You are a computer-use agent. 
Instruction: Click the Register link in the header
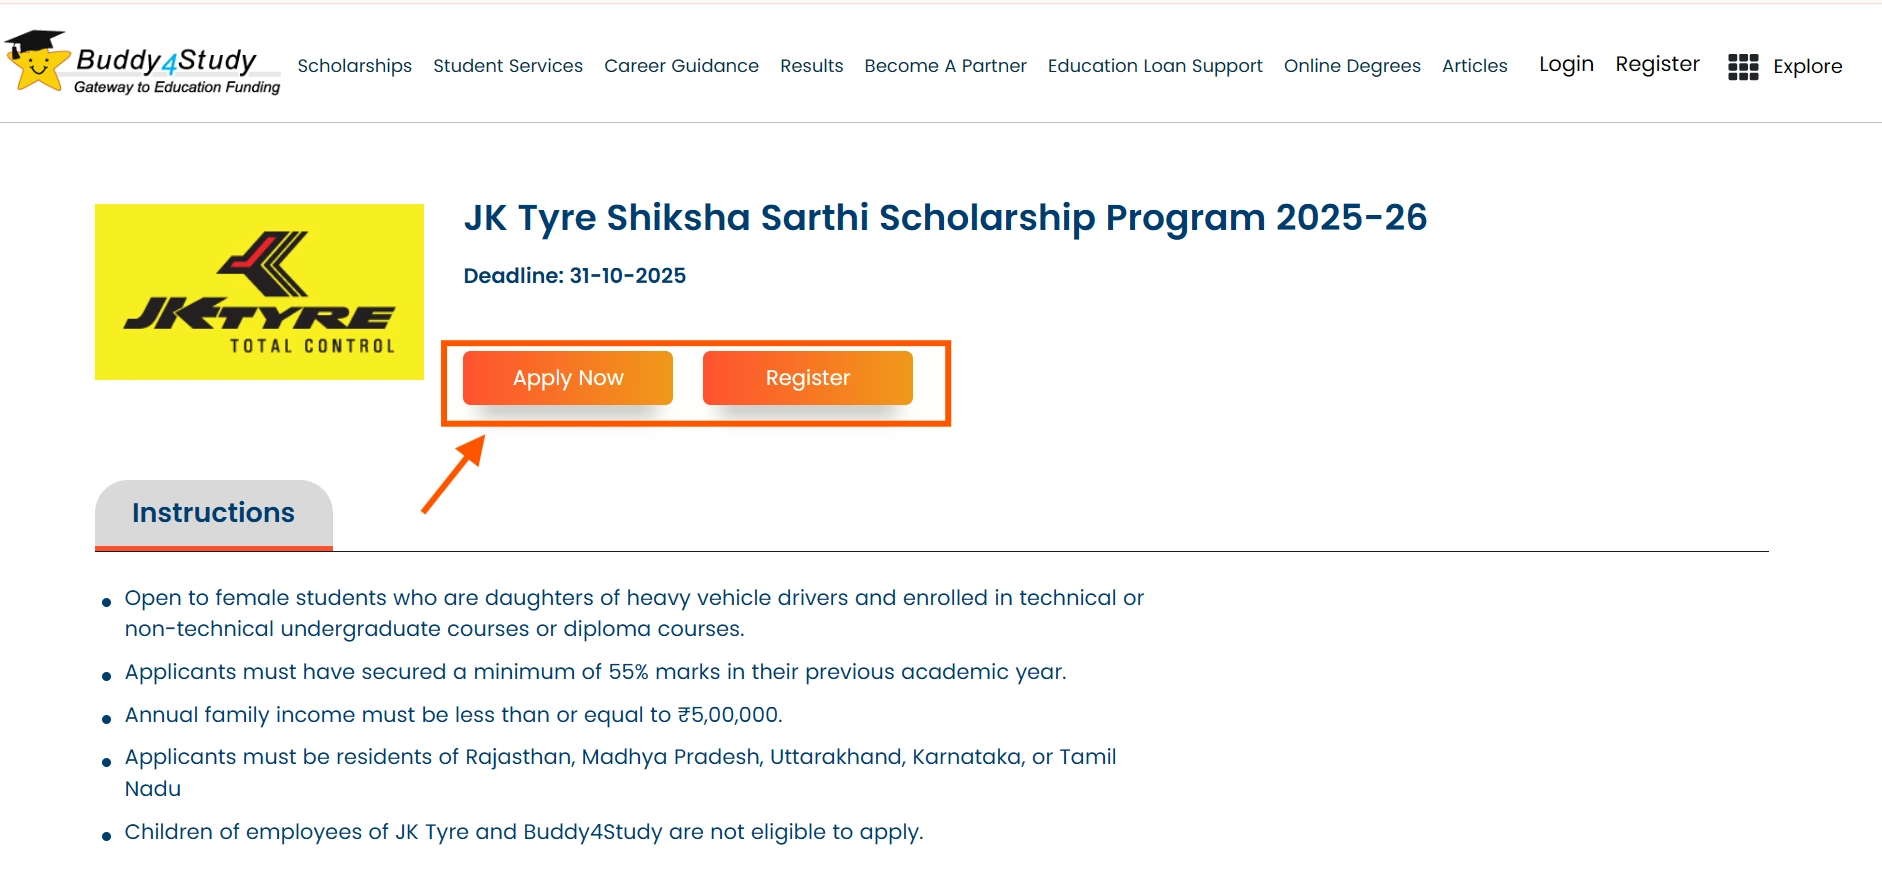1657,64
